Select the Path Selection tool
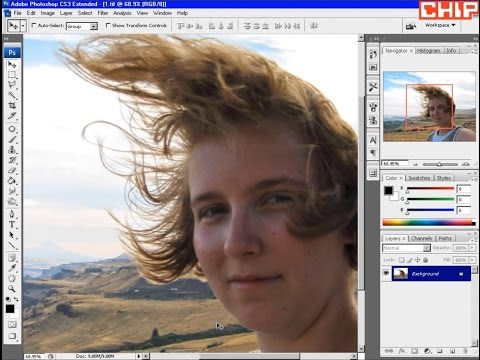Screen dimensions: 480x360 (12, 235)
